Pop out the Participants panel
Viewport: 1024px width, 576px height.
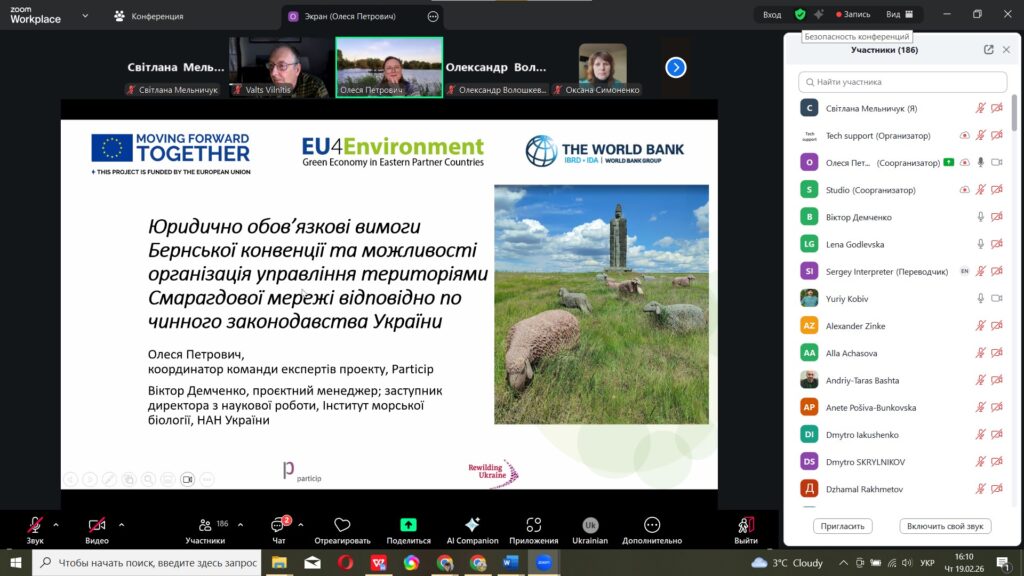[988, 50]
